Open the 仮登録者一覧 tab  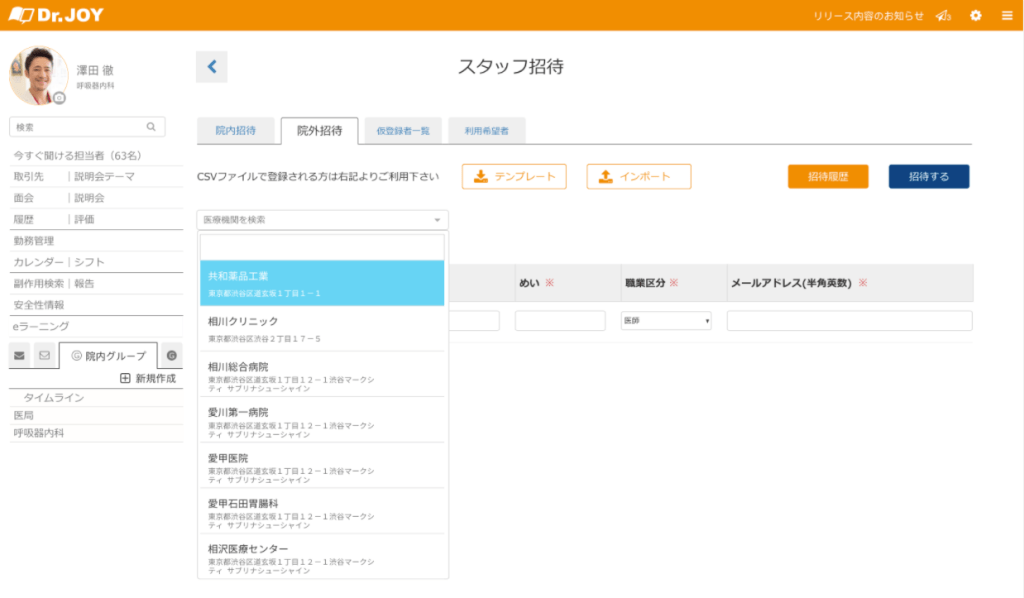pyautogui.click(x=403, y=131)
